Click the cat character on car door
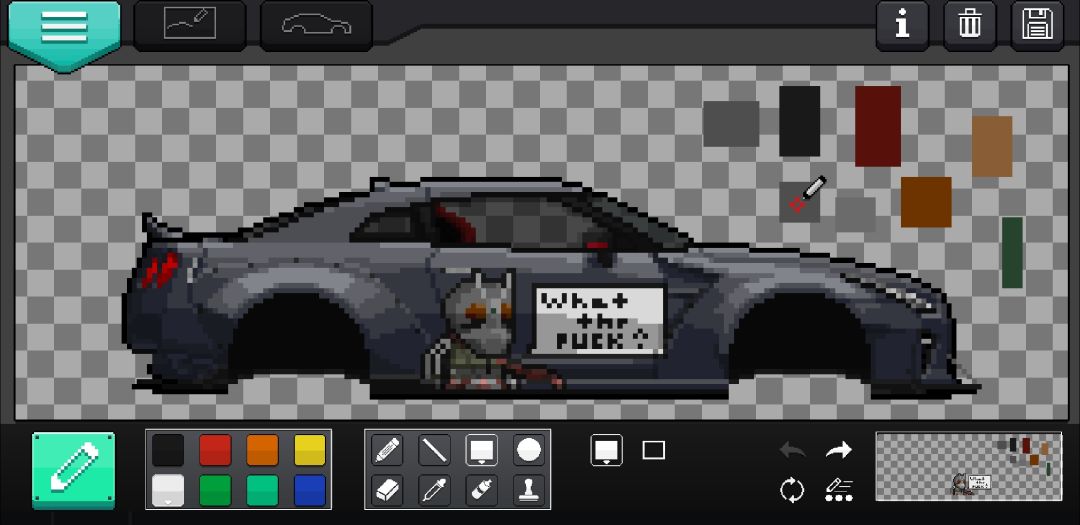 click(x=482, y=329)
